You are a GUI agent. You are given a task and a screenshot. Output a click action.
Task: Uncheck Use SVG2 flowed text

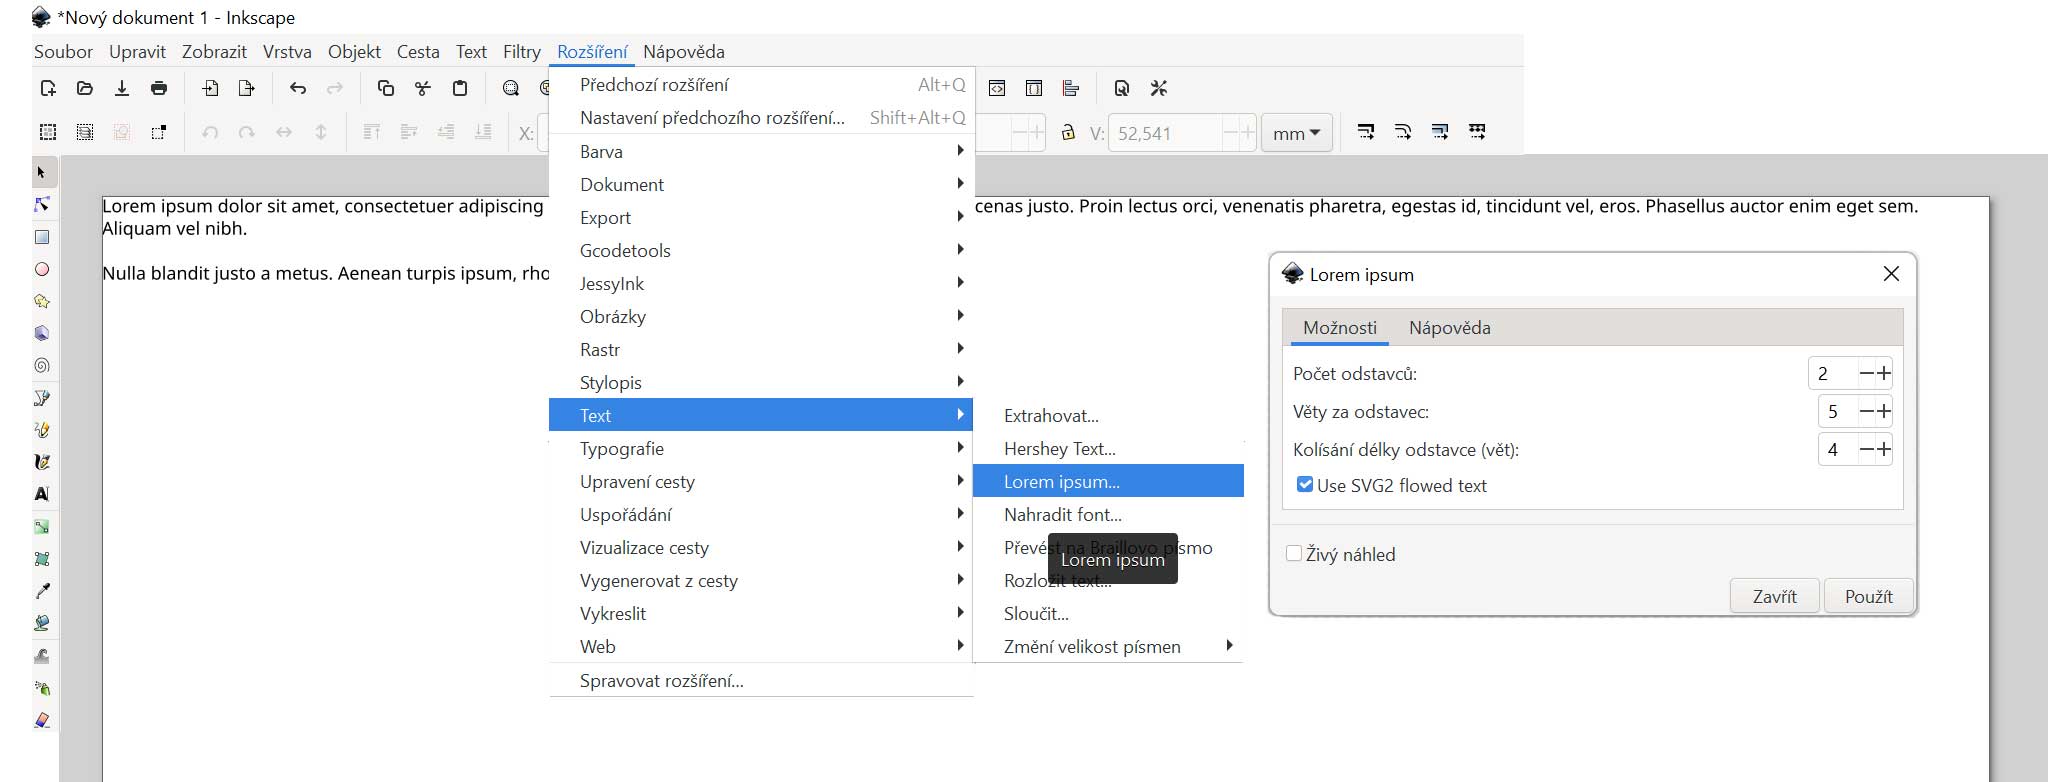point(1305,485)
